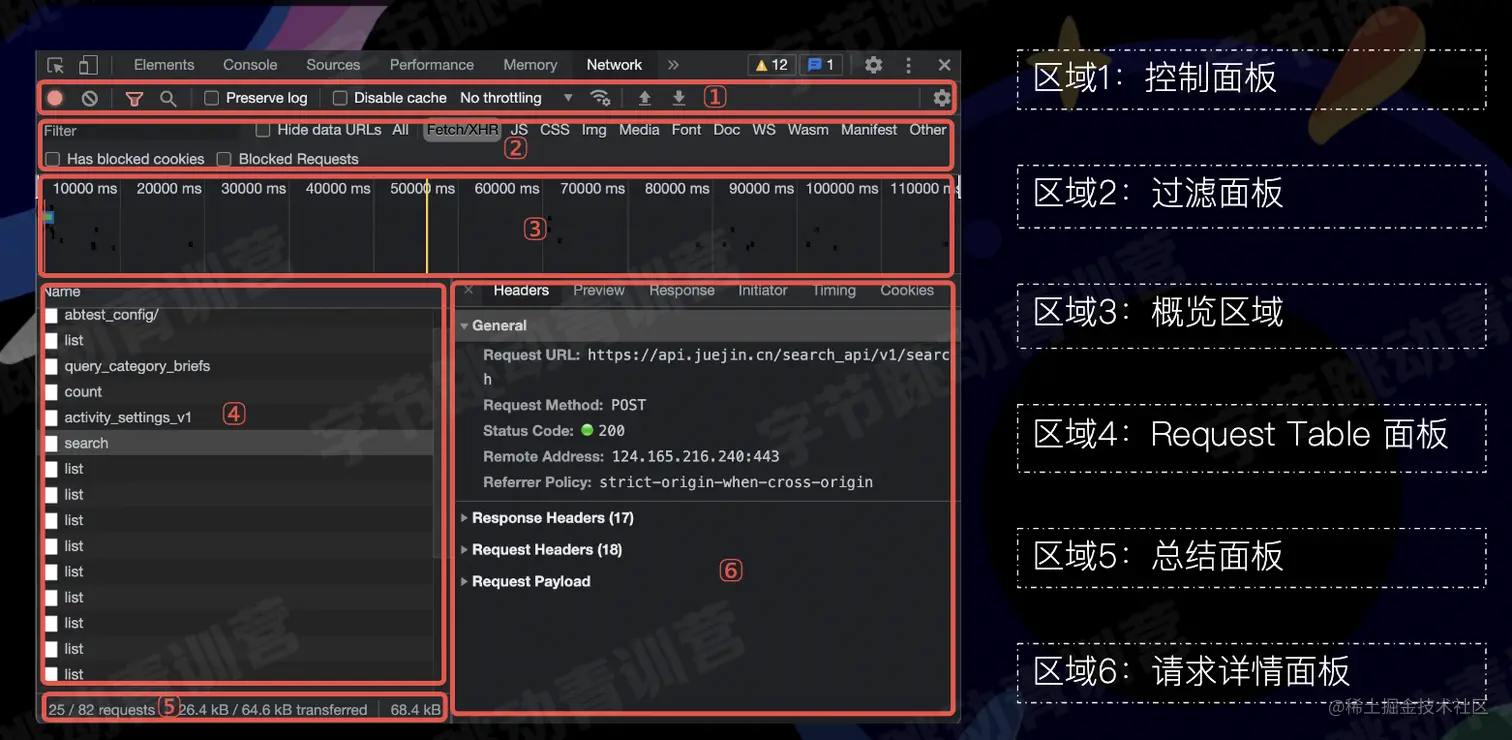Filter requests by Media
The width and height of the screenshot is (1512, 740).
(639, 130)
